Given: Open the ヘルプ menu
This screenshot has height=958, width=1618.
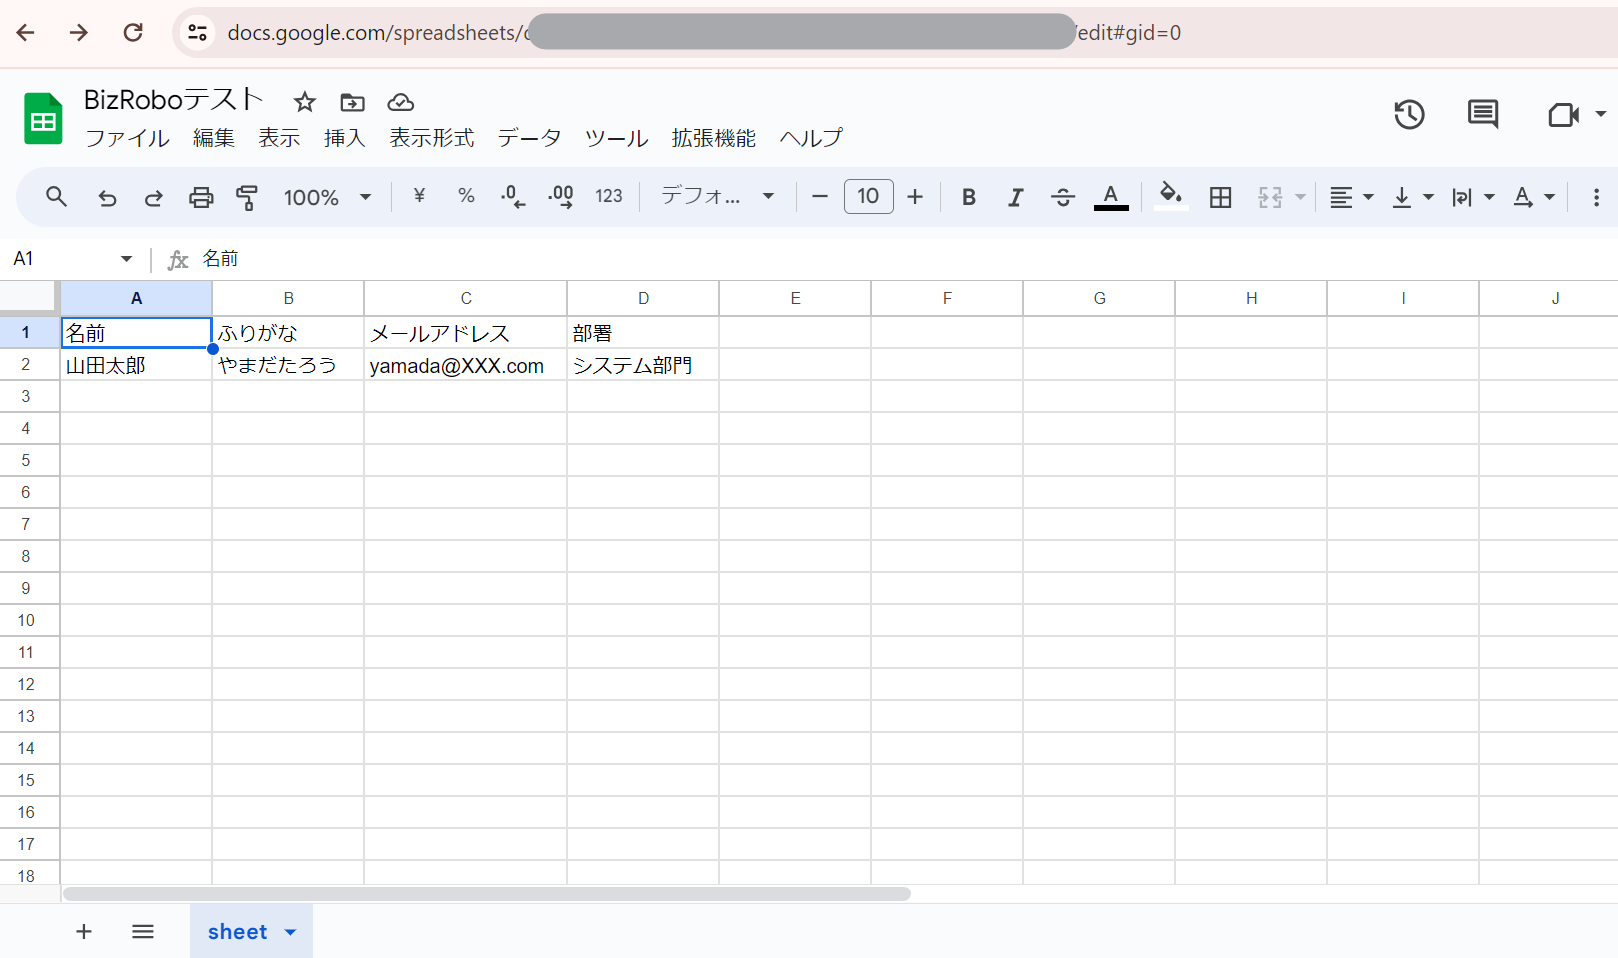Looking at the screenshot, I should (811, 138).
